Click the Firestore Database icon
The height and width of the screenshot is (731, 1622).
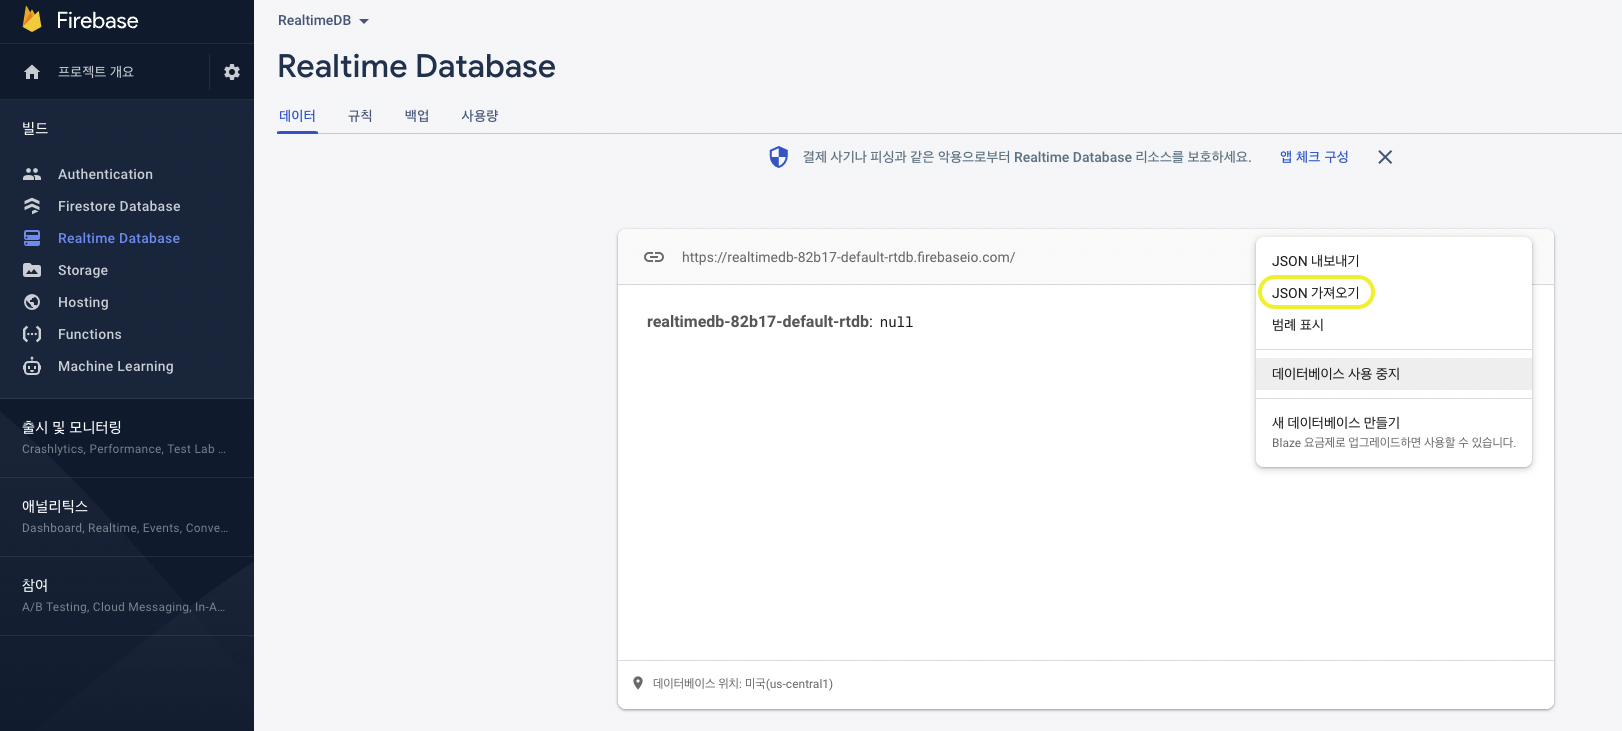[x=32, y=206]
